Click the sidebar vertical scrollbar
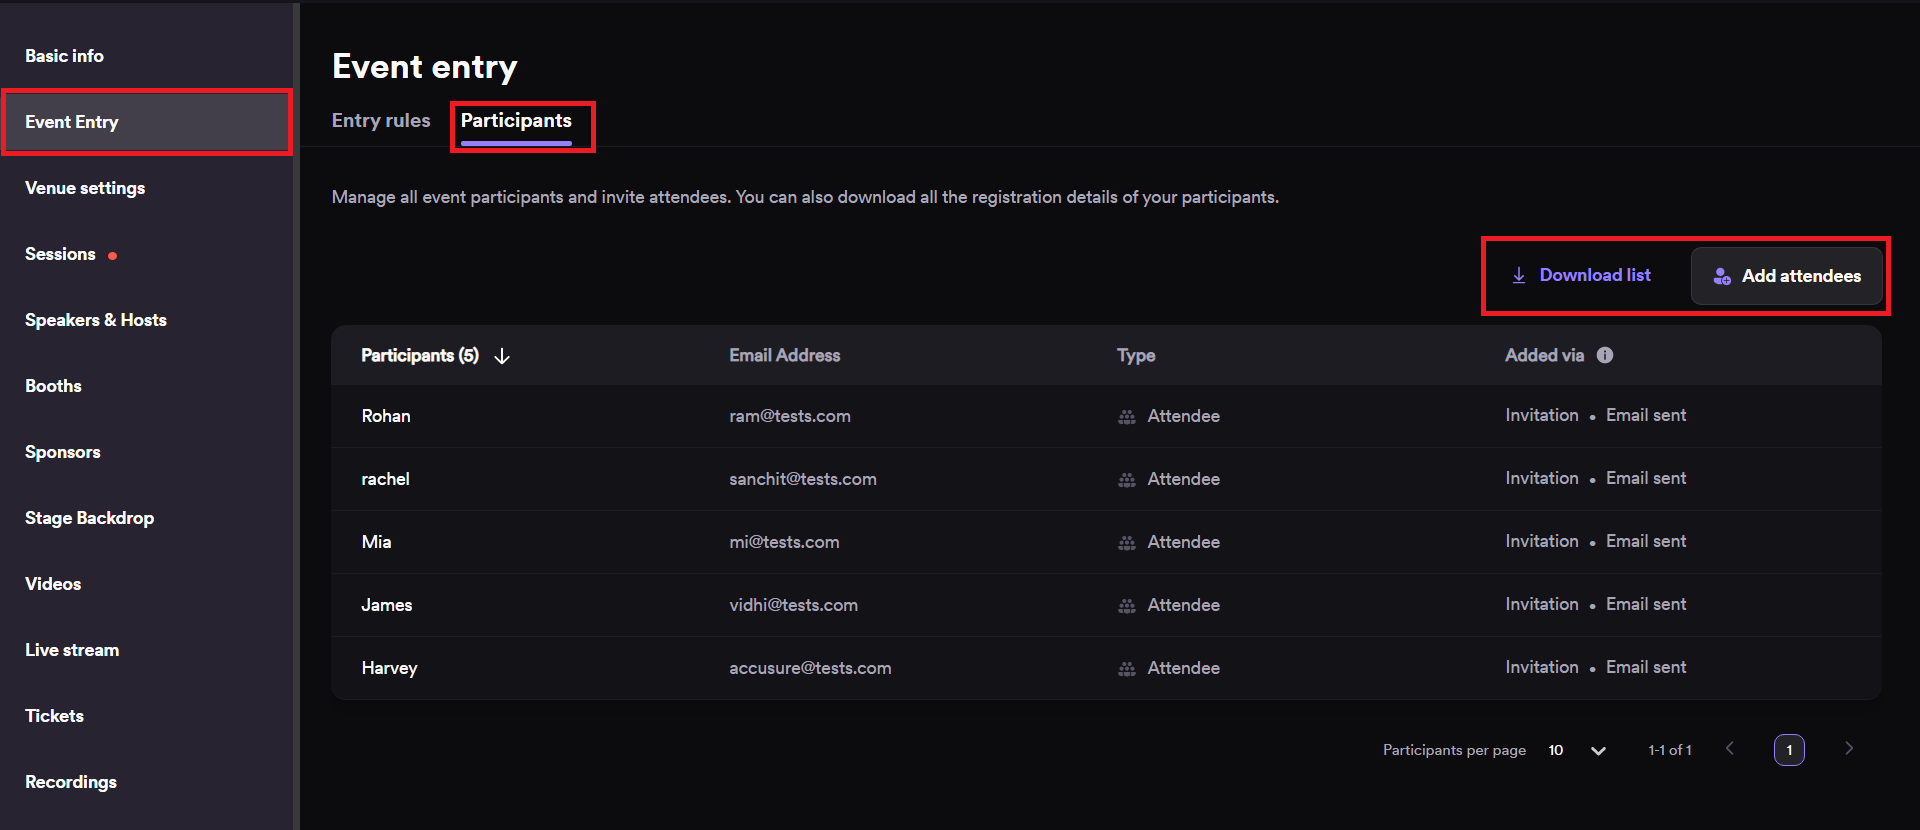Image resolution: width=1920 pixels, height=830 pixels. [x=296, y=415]
